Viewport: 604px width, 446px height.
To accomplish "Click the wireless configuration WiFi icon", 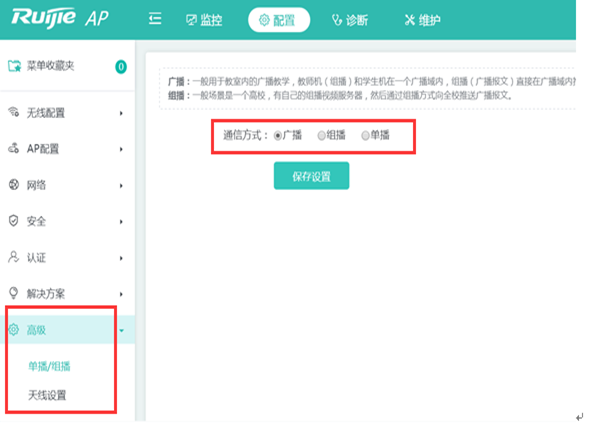I will point(14,112).
